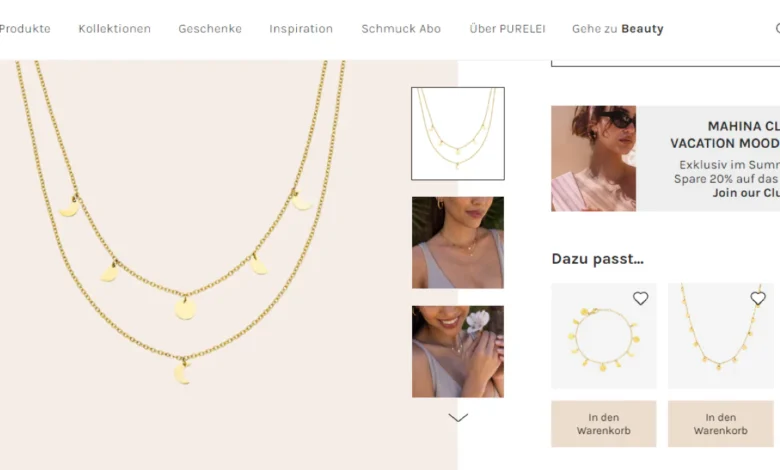Click the Join our Club text

pos(746,193)
